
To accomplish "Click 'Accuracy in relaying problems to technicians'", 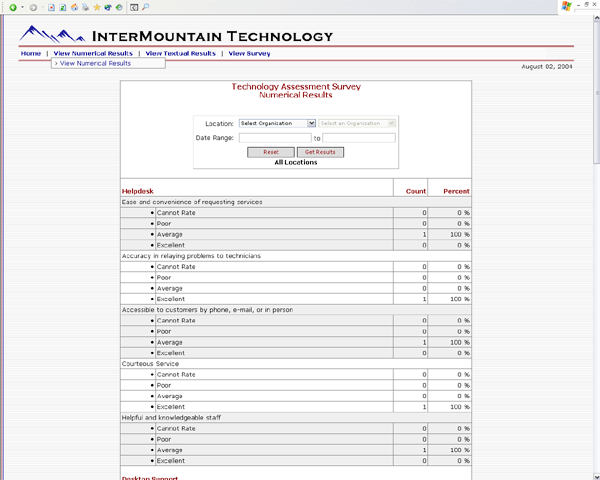I will click(191, 256).
